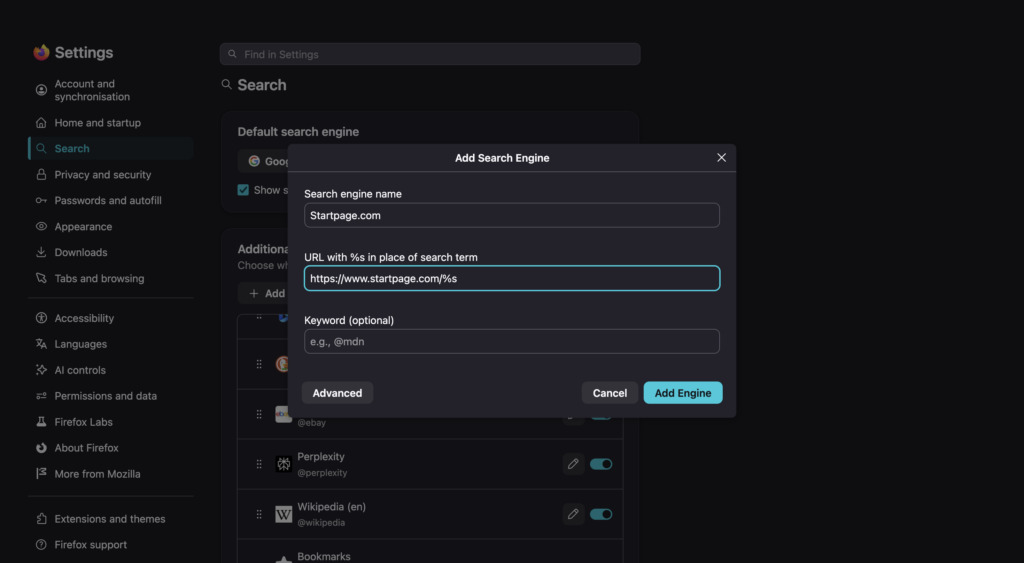Edit the Perplexity search engine with the pencil icon
The width and height of the screenshot is (1024, 563).
(x=573, y=464)
